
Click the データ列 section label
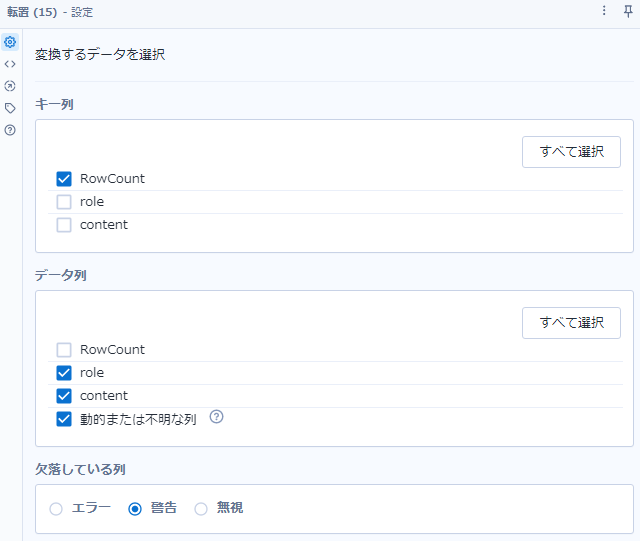60,275
